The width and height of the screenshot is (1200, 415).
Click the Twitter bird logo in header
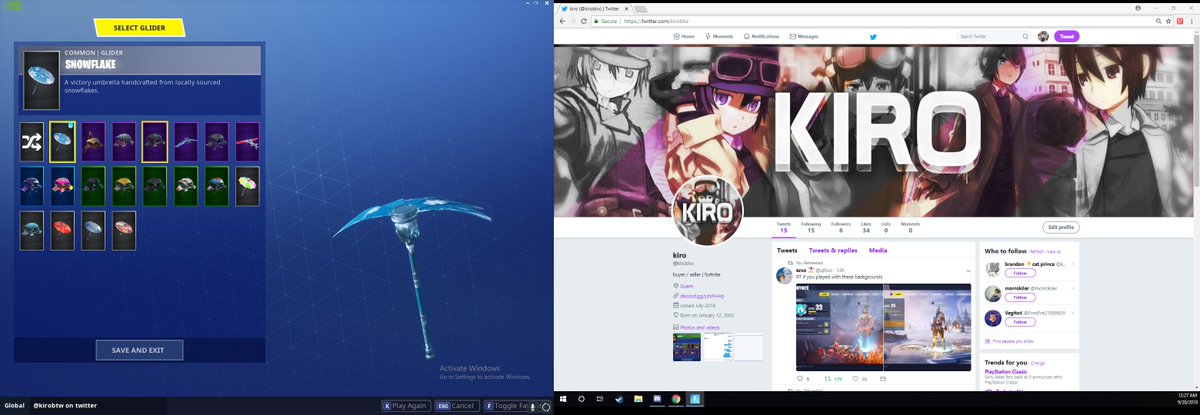pyautogui.click(x=873, y=36)
